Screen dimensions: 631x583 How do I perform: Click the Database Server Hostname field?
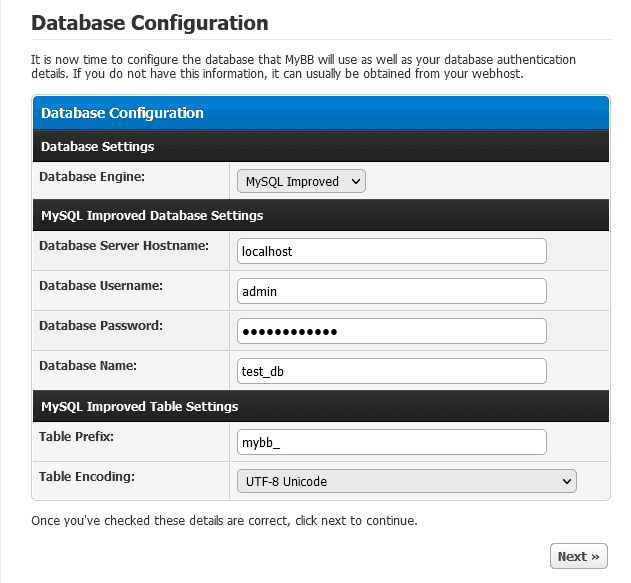pos(392,251)
